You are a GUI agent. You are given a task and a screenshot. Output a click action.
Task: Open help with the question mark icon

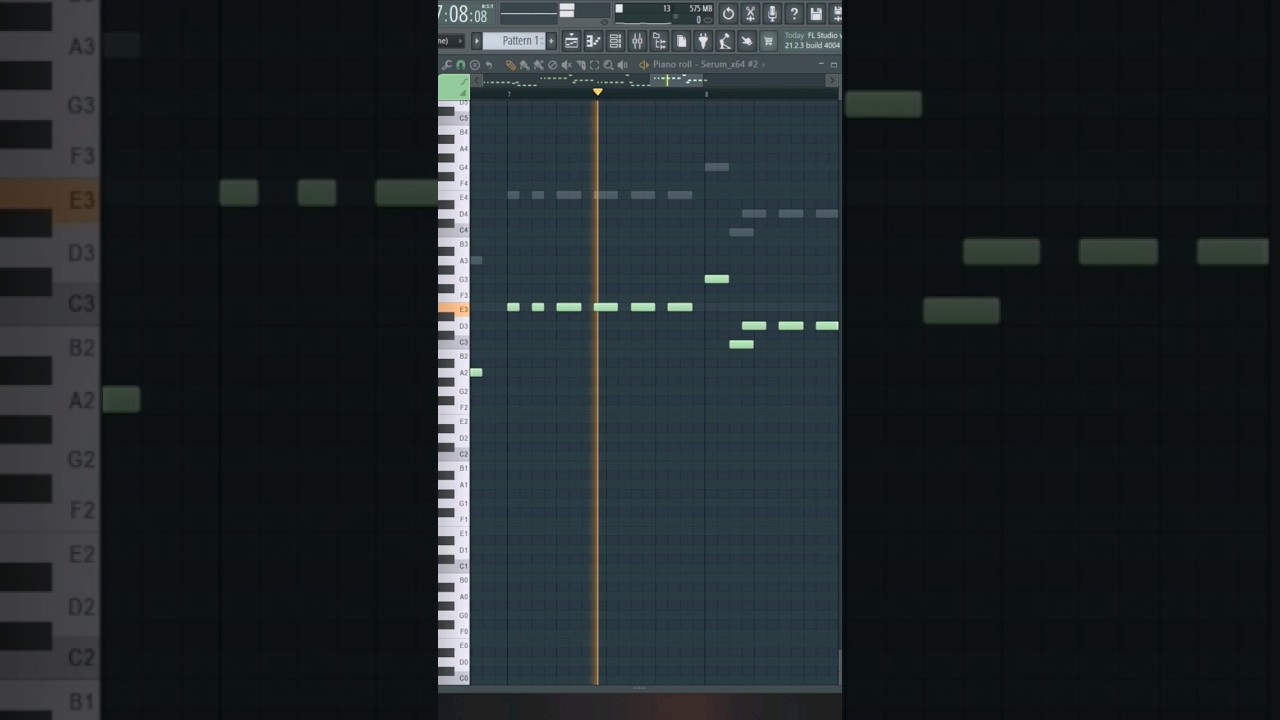click(794, 13)
